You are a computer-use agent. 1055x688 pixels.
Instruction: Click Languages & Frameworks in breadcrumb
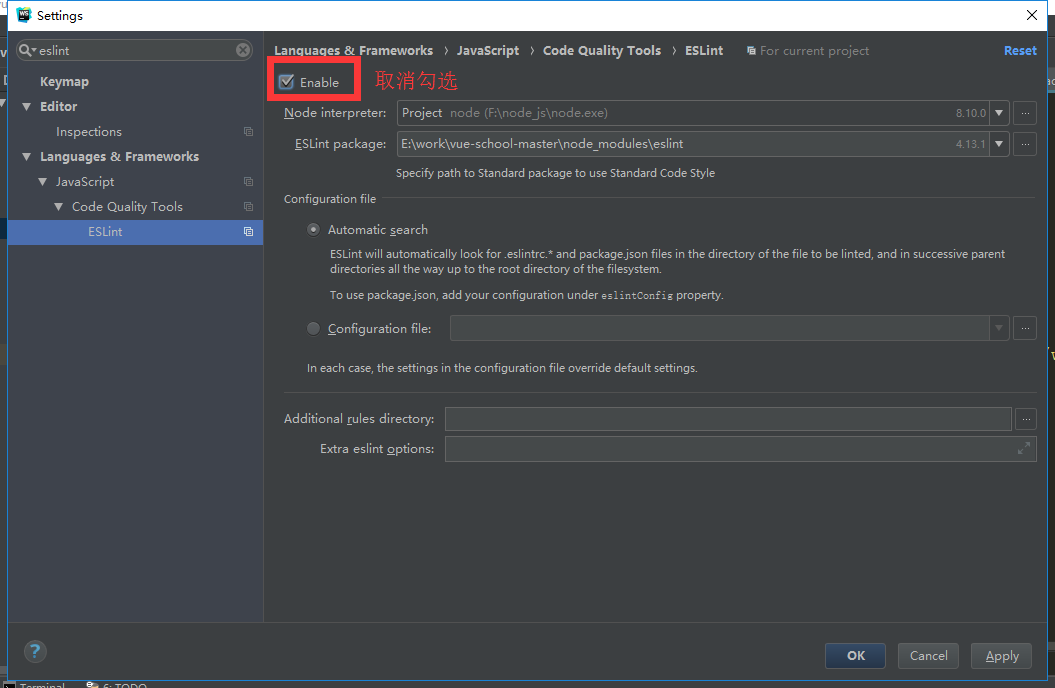click(354, 50)
